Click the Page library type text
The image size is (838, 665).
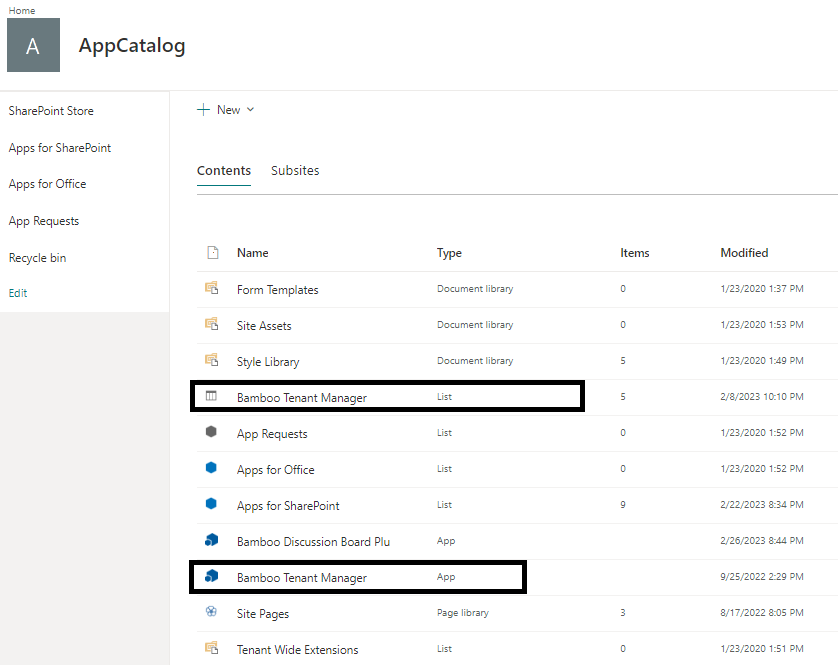click(x=463, y=613)
